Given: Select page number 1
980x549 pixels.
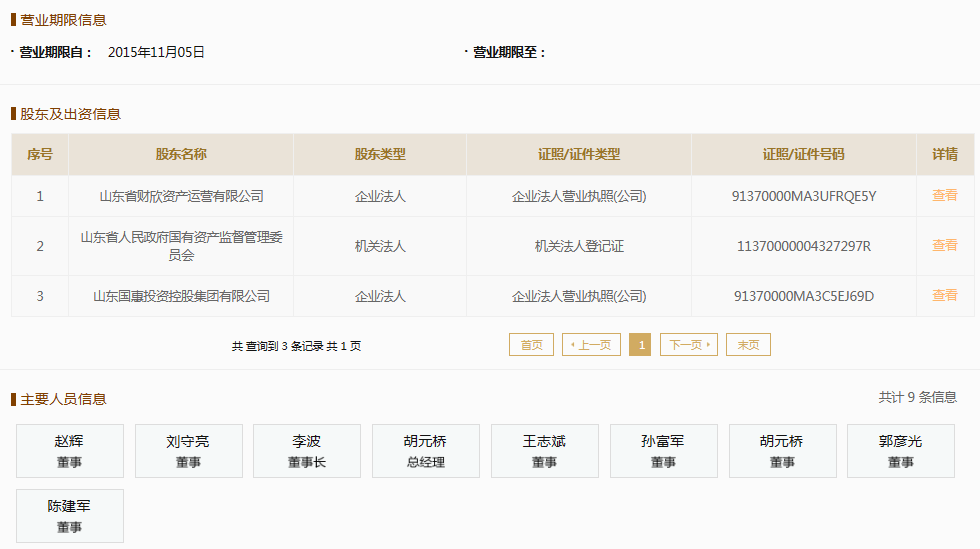Looking at the screenshot, I should (640, 345).
